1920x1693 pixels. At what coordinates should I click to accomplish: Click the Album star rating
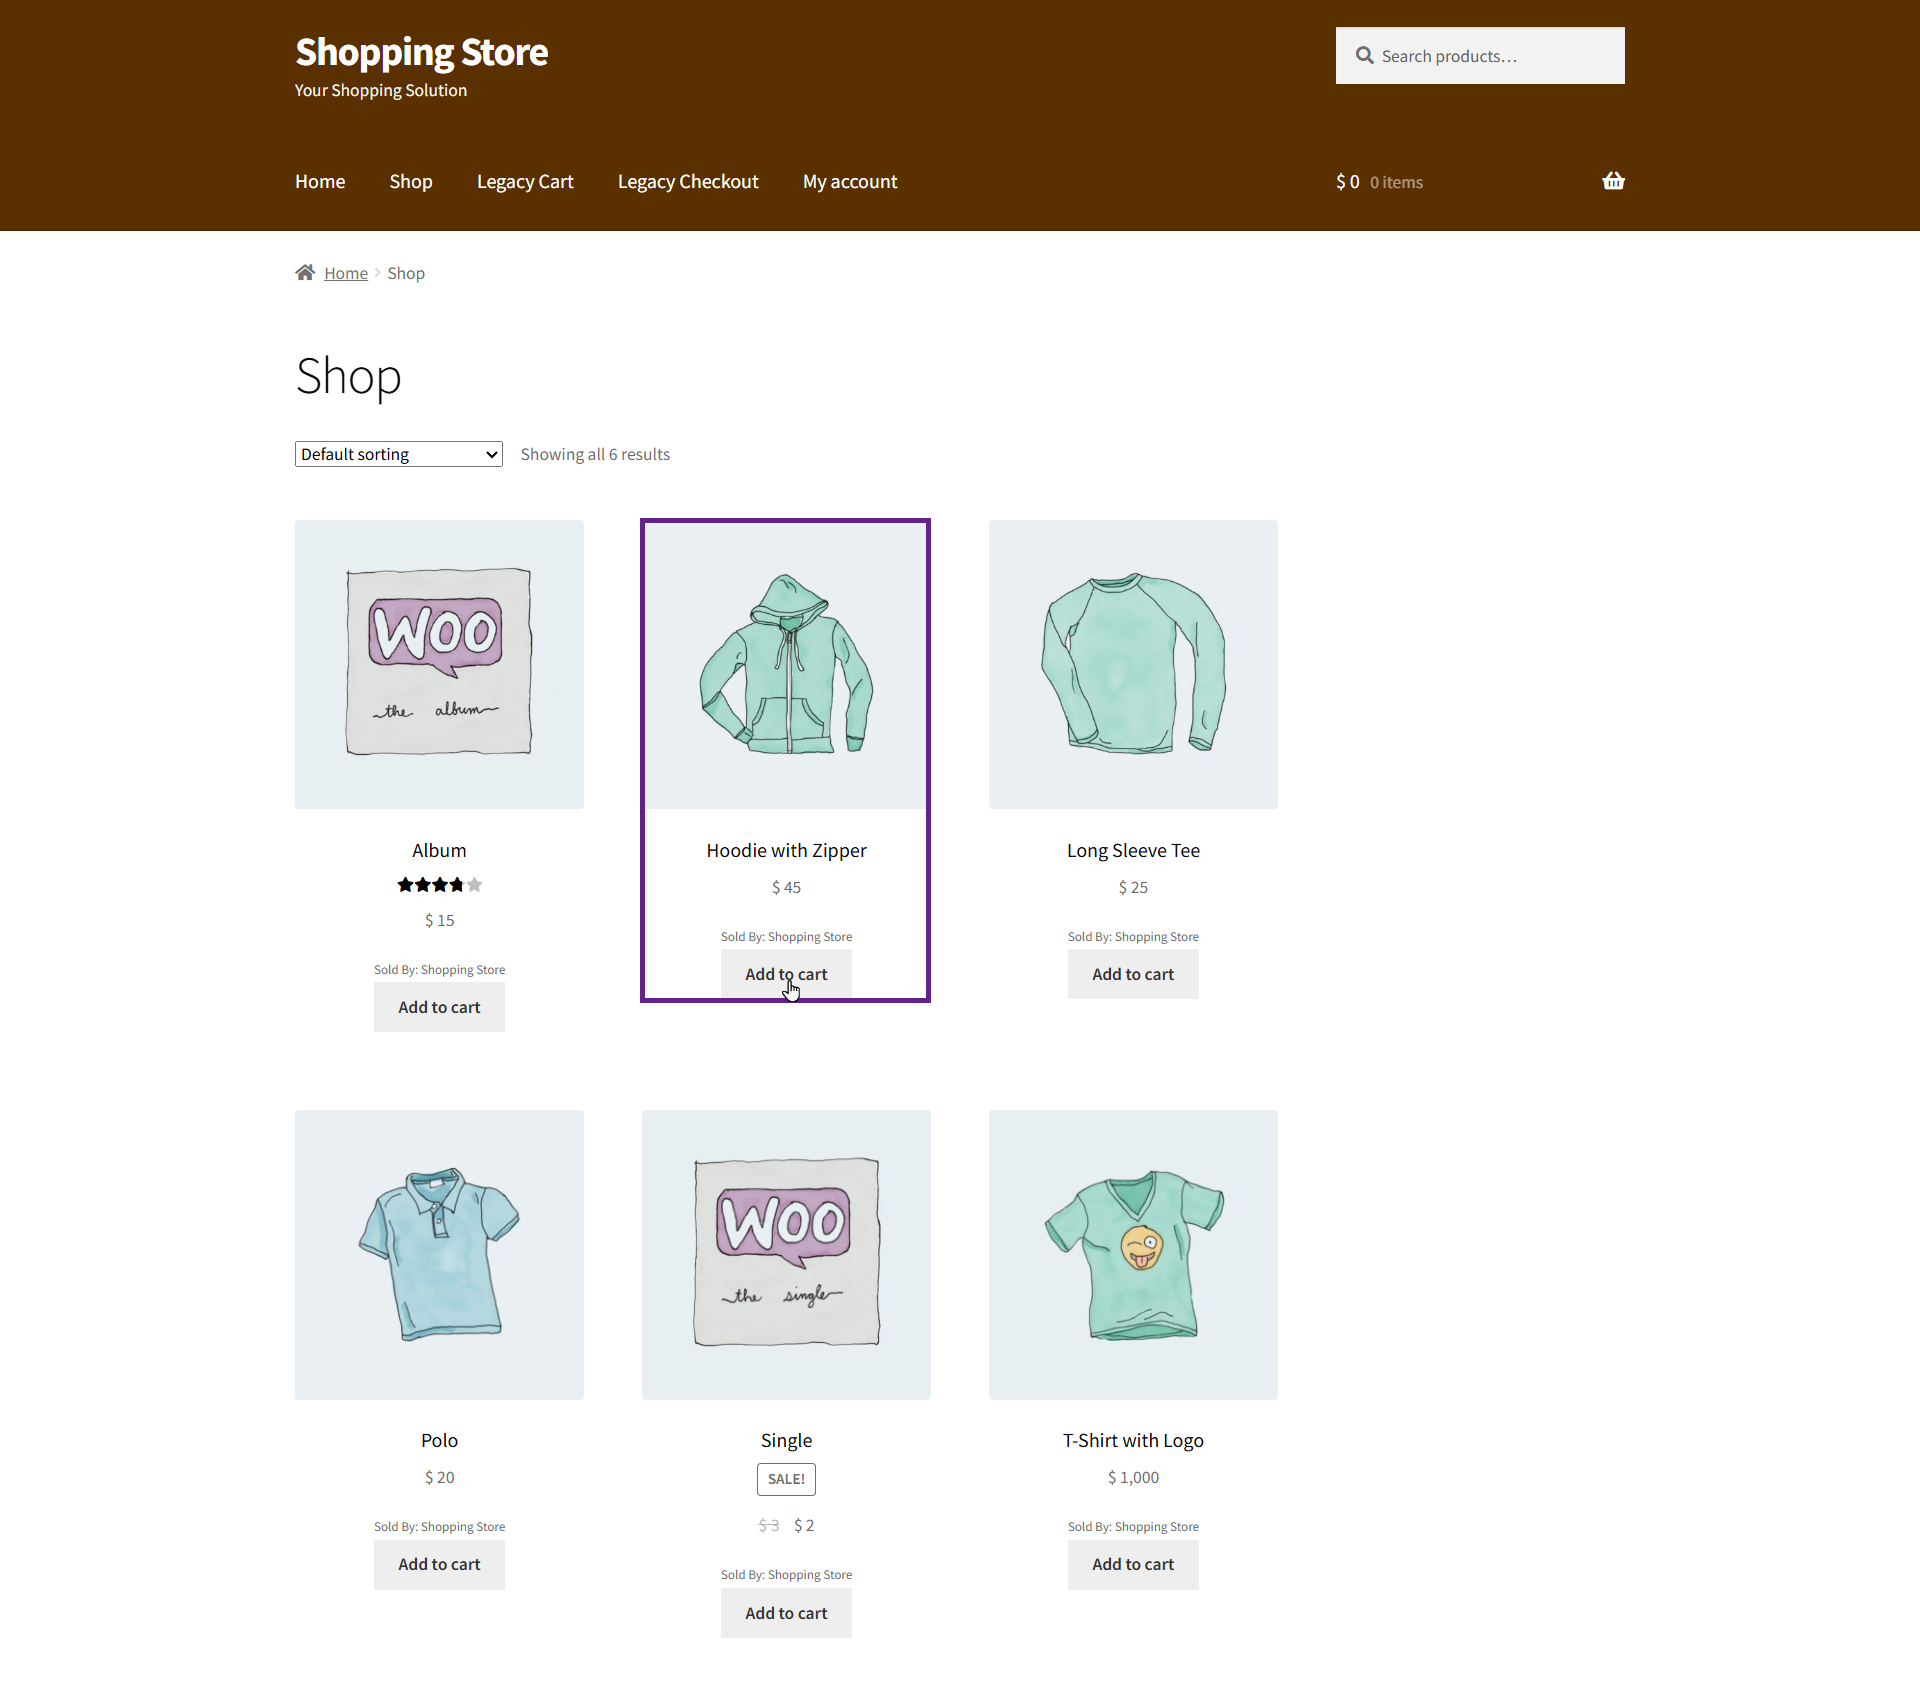click(439, 885)
